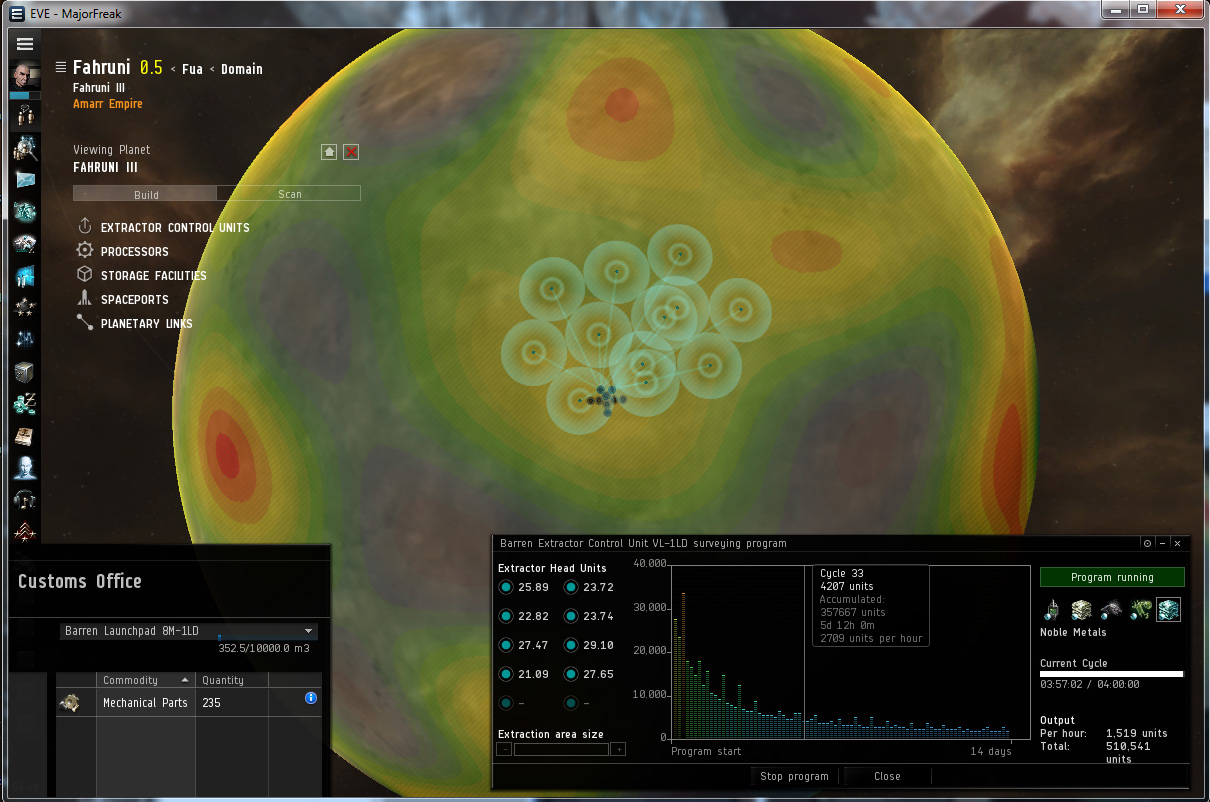1210x802 pixels.
Task: Show info for Mechanical Parts
Action: (310, 697)
